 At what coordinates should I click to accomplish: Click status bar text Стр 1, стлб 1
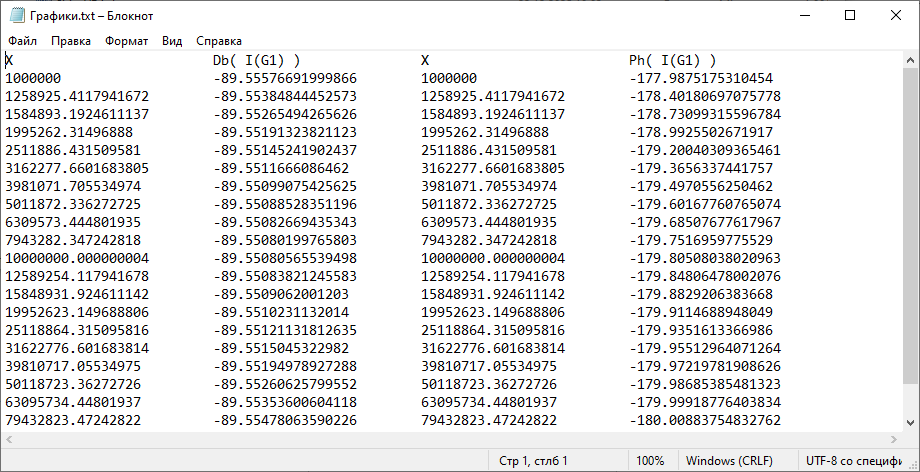coord(533,461)
